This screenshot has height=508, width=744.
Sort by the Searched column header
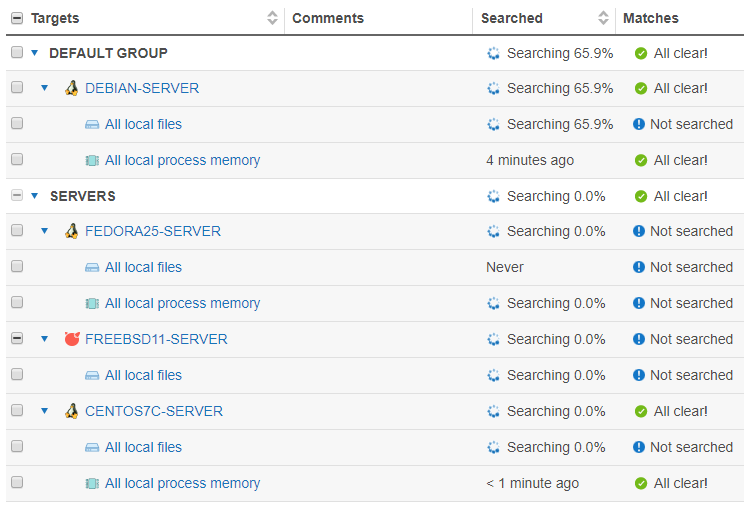pos(512,18)
